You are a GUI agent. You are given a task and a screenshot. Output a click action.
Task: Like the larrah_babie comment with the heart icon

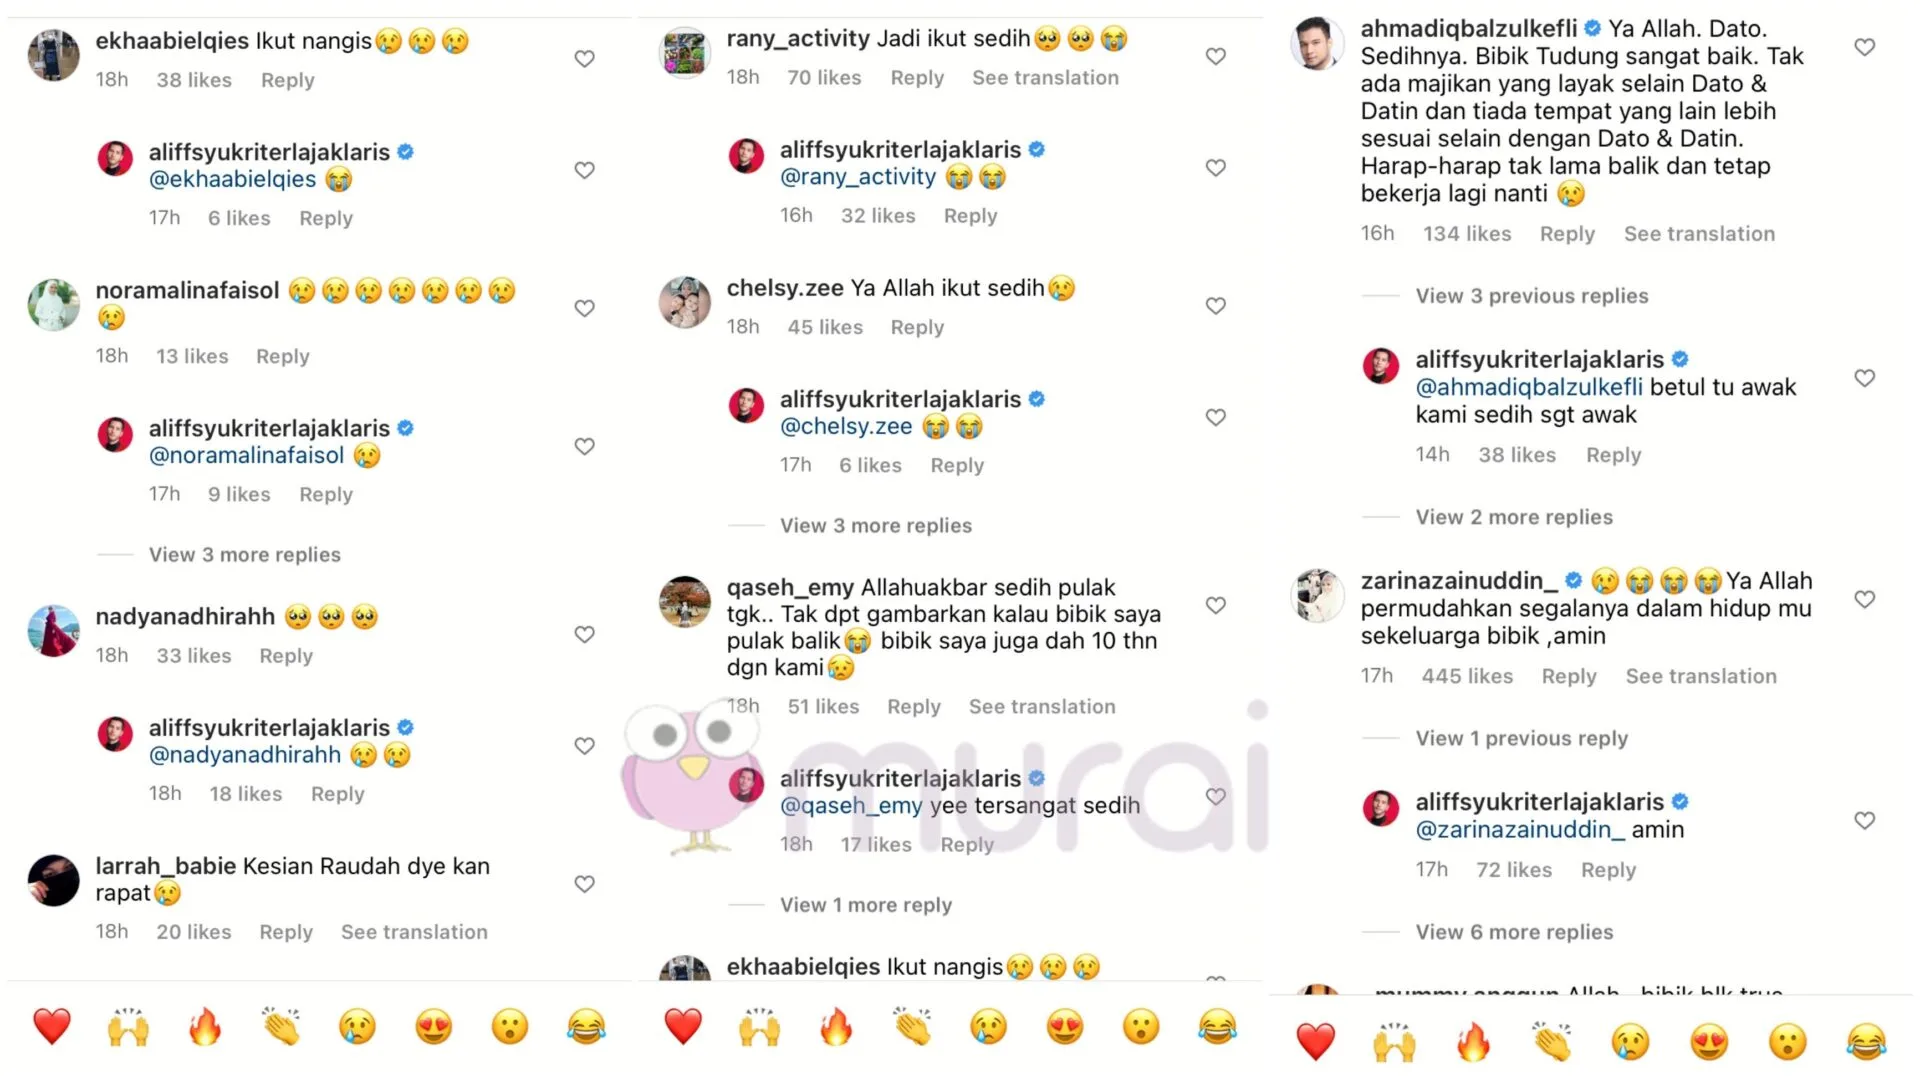point(585,884)
